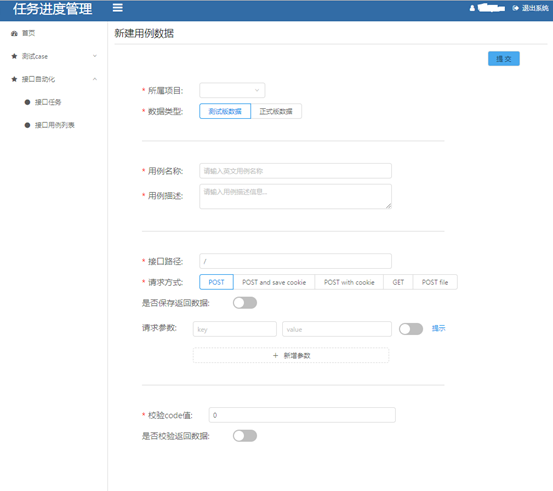Choose GET request method
The width and height of the screenshot is (553, 491).
398,282
